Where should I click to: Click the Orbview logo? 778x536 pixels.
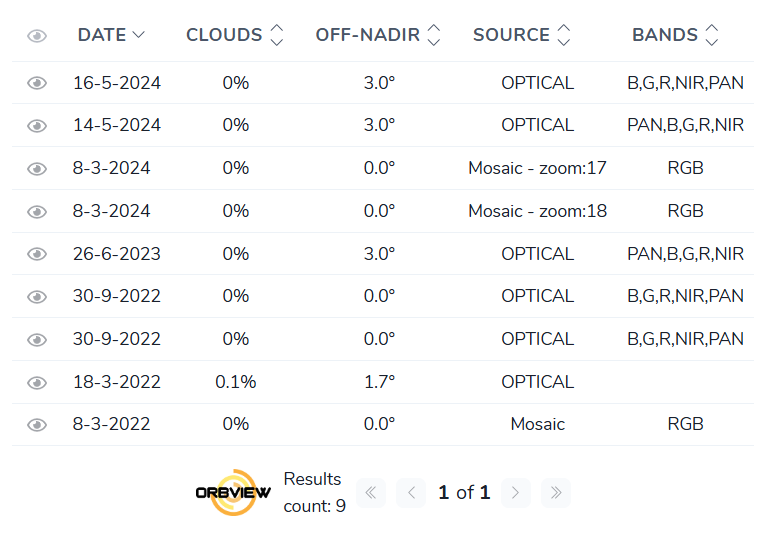[x=233, y=492]
